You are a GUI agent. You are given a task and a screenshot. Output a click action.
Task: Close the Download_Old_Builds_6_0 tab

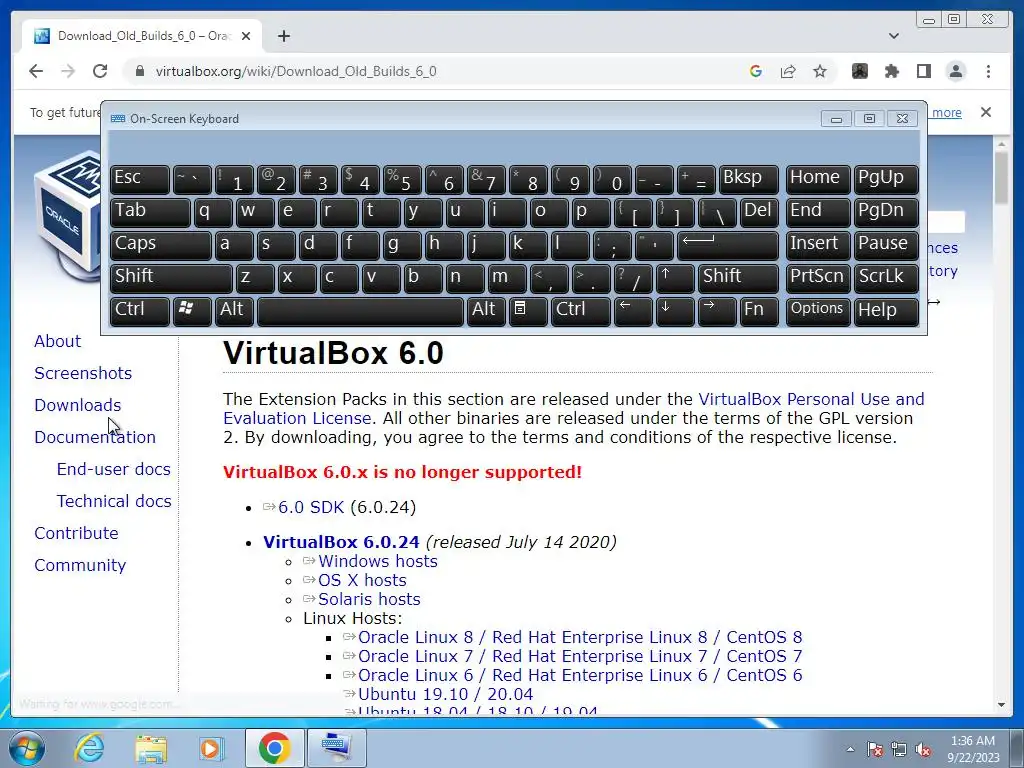coord(246,36)
